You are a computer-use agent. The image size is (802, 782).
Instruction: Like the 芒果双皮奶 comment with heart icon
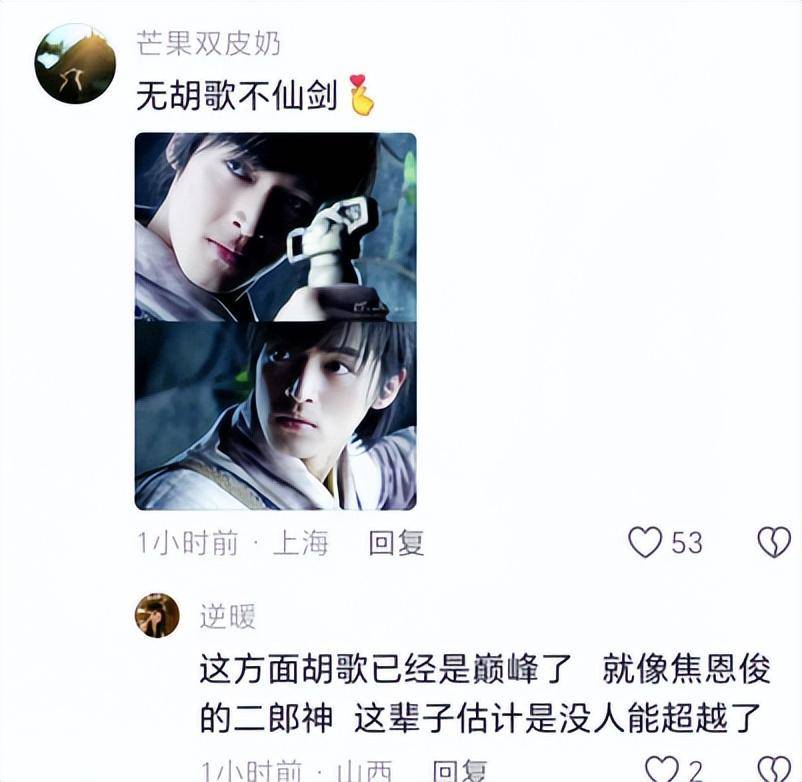coord(645,543)
